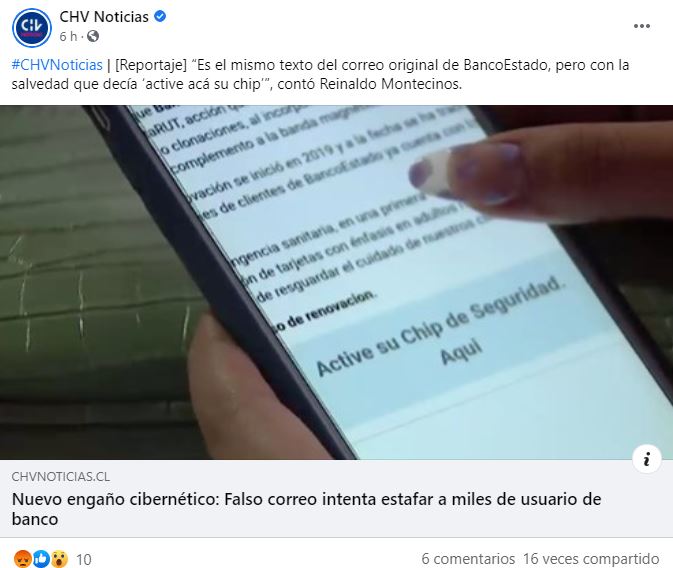Show the 6 comentarios list
Image resolution: width=673 pixels, height=568 pixels.
point(468,559)
